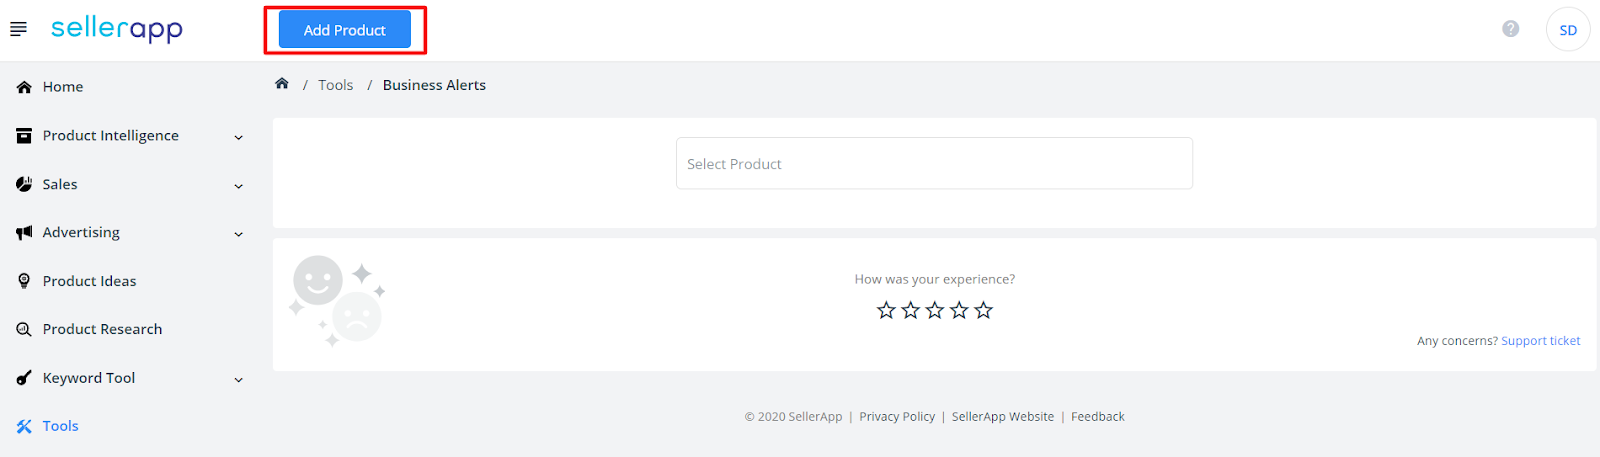Toggle the hamburger sidebar menu icon

(18, 30)
